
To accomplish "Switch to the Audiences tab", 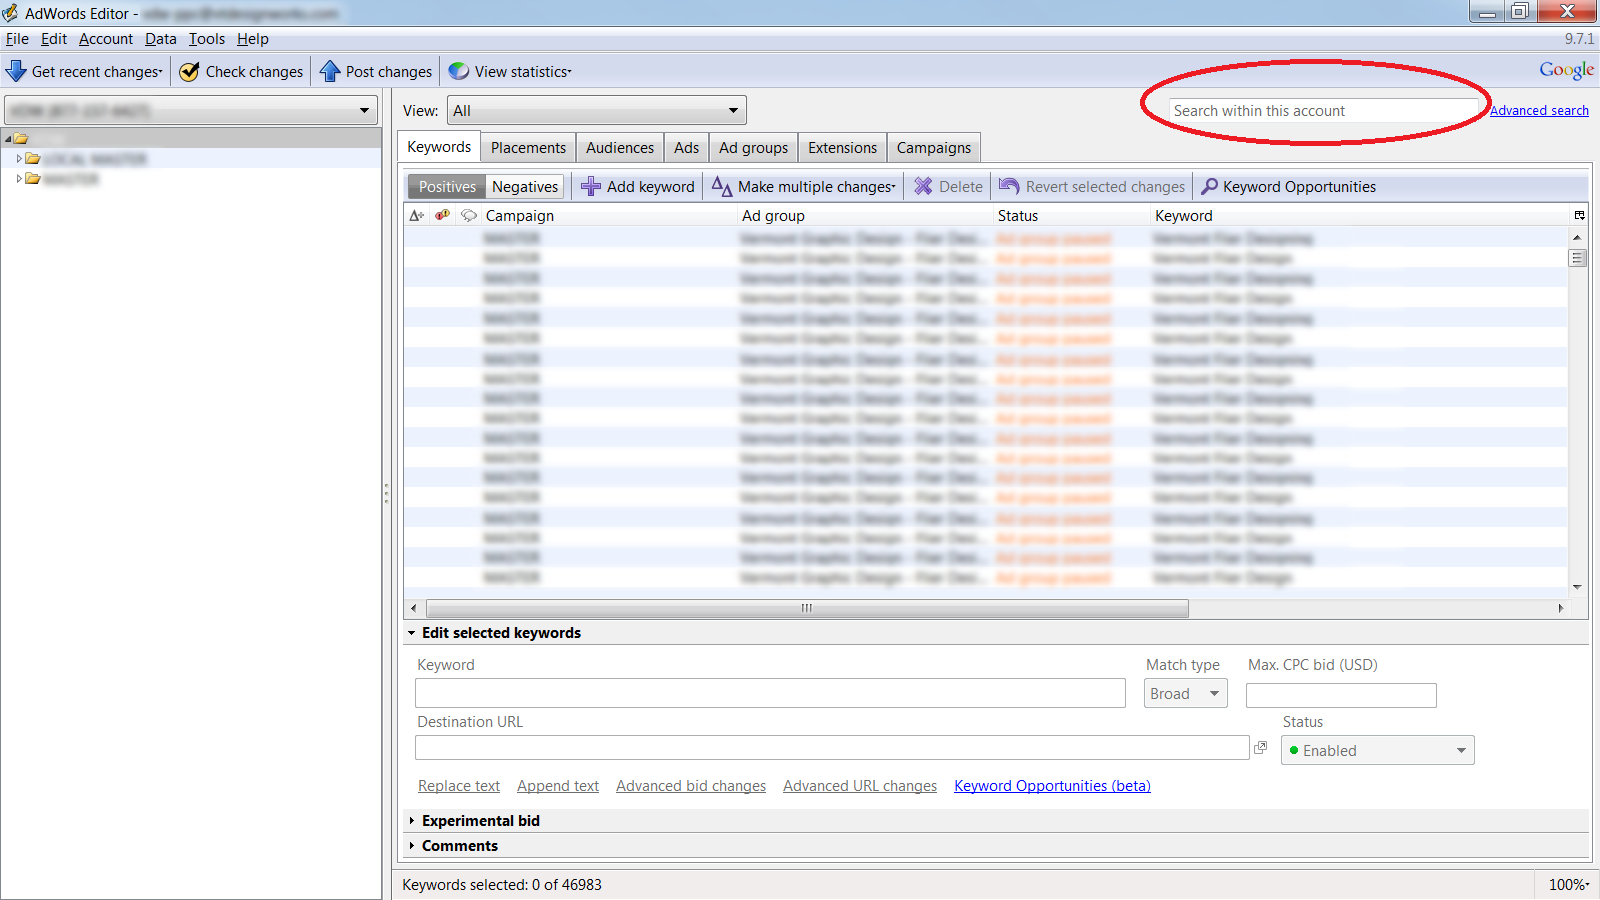I will pyautogui.click(x=620, y=148).
